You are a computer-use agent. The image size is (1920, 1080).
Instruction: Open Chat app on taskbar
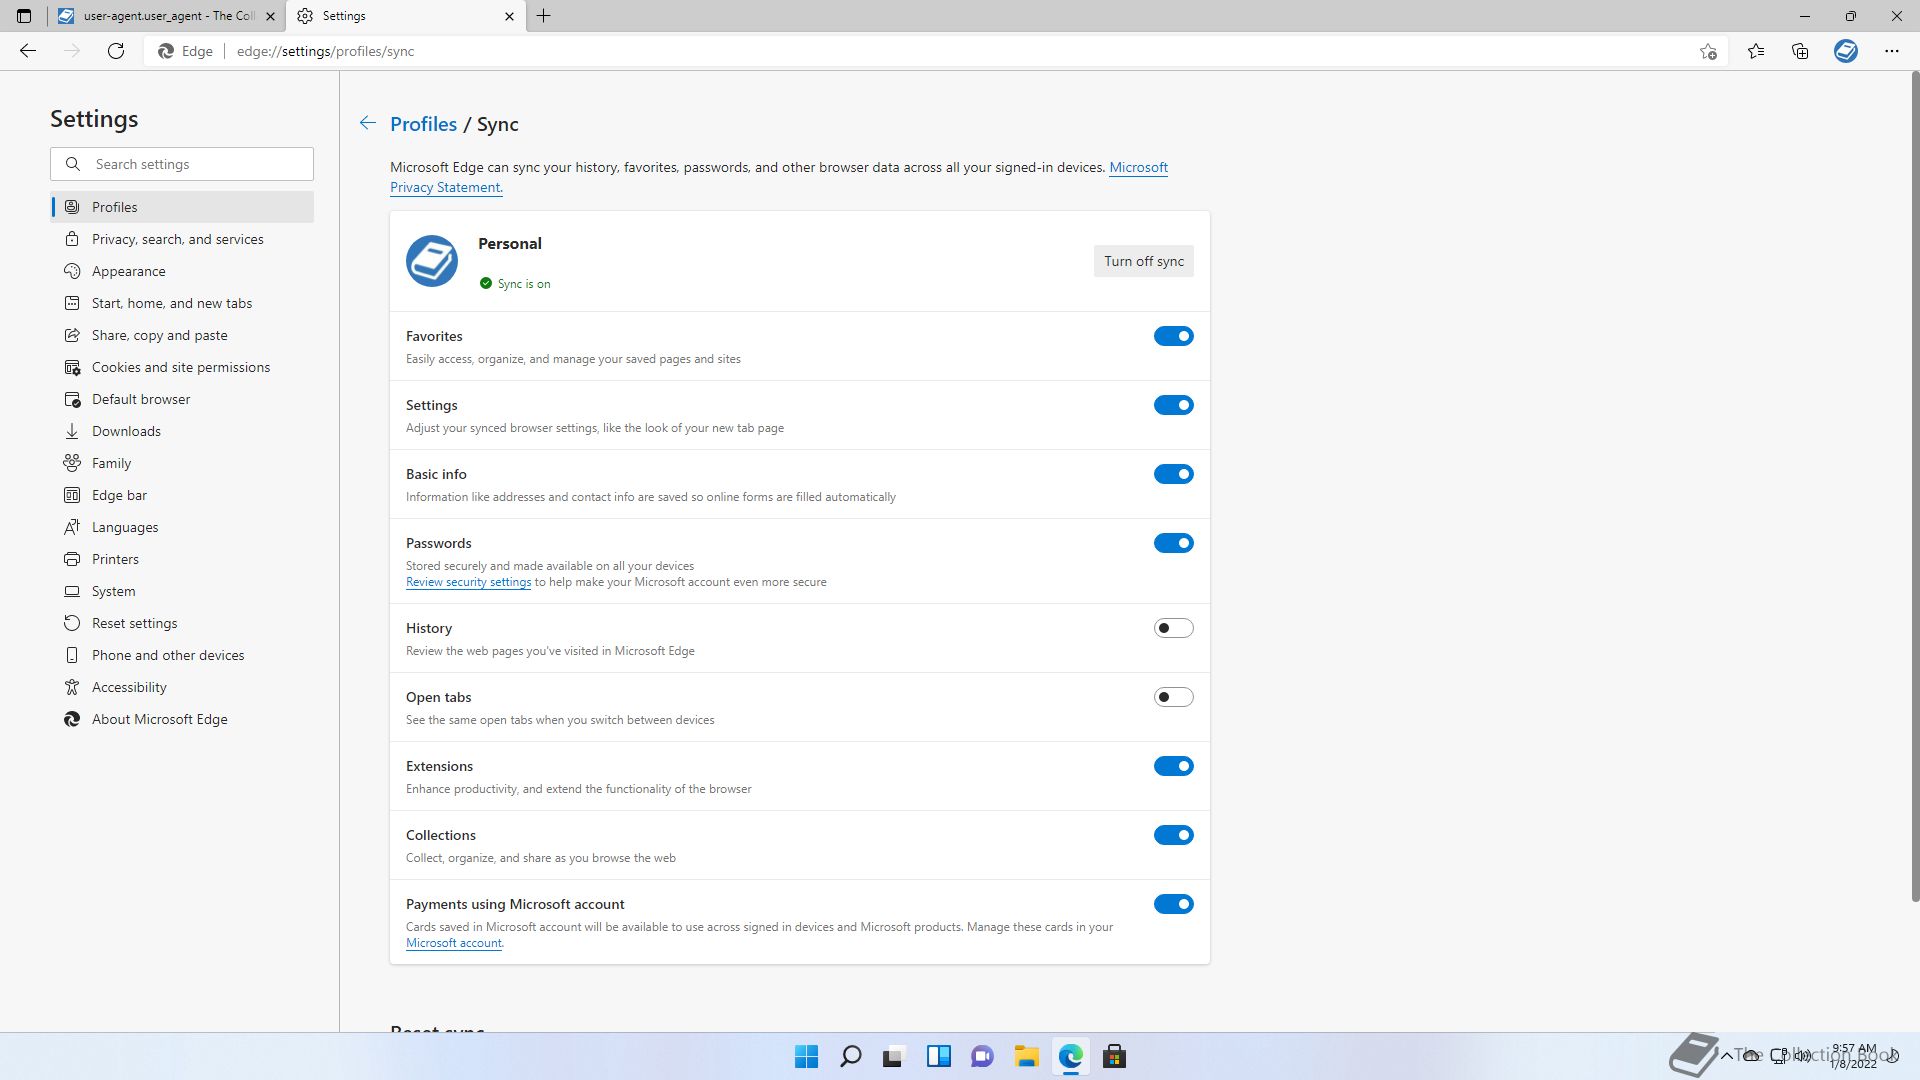click(982, 1057)
